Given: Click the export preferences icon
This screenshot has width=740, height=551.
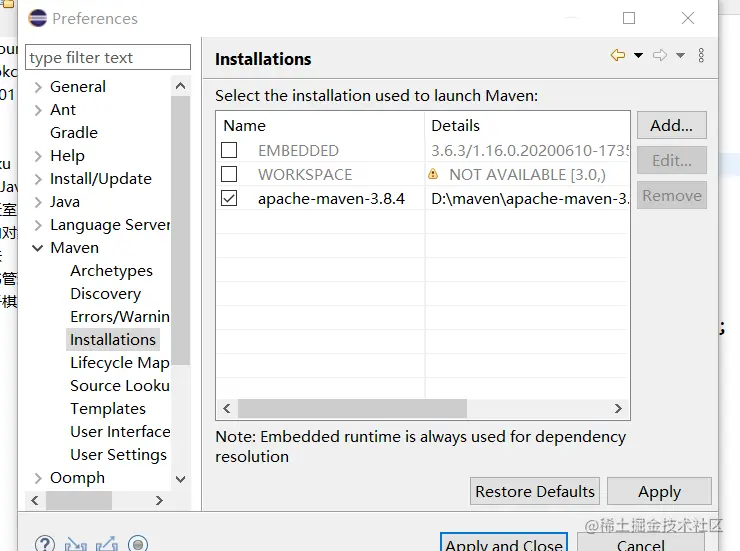Looking at the screenshot, I should [x=107, y=544].
